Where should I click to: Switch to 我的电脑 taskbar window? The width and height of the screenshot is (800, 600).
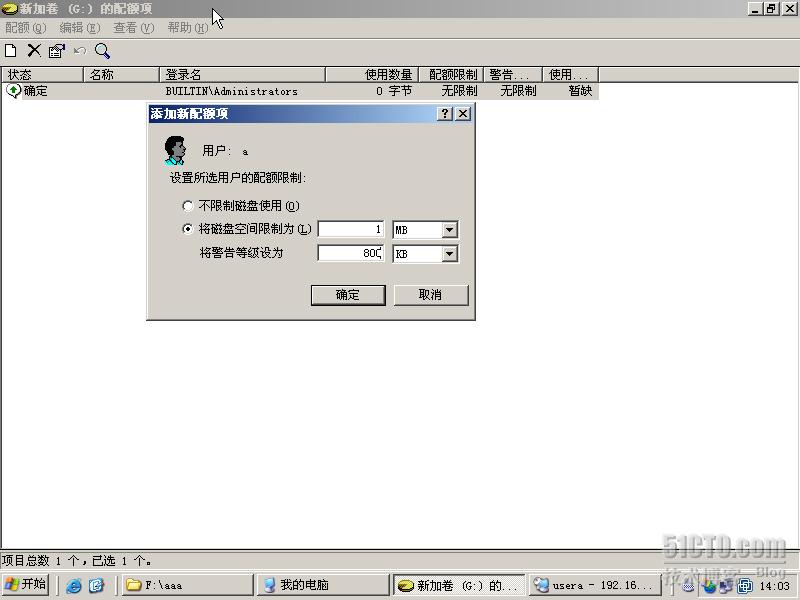point(323,585)
